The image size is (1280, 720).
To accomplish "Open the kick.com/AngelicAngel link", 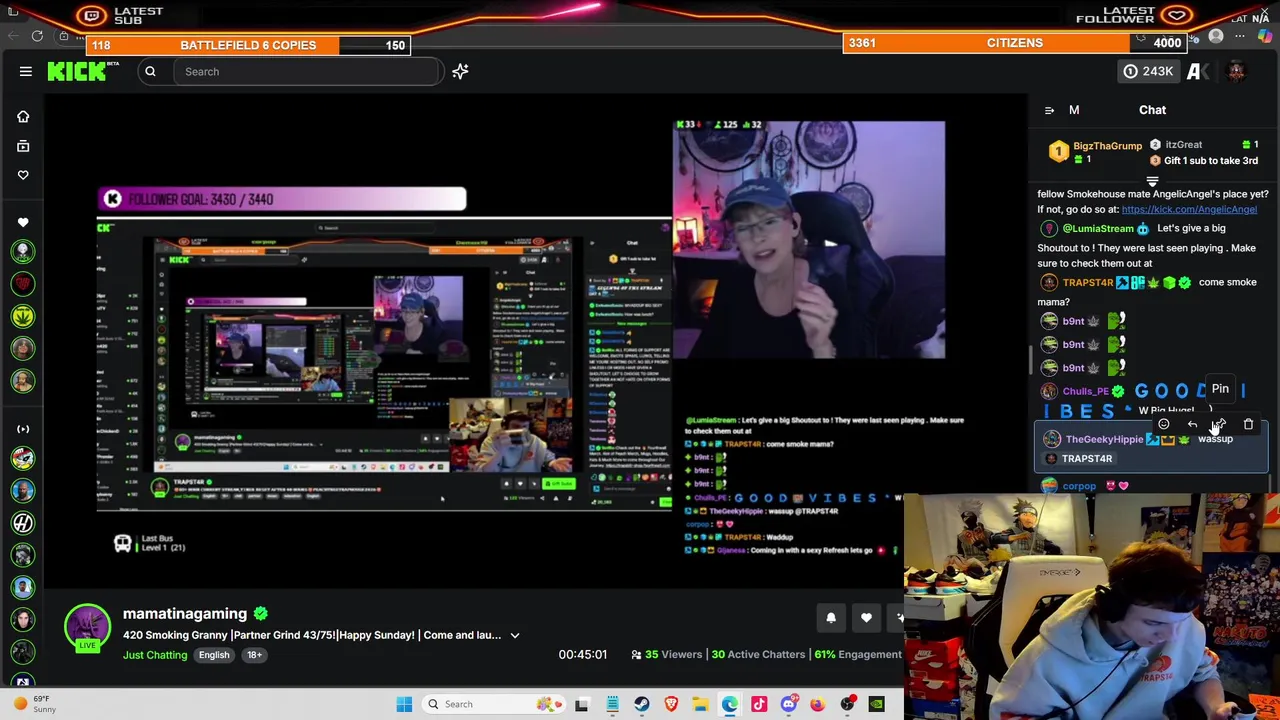I will point(1189,209).
